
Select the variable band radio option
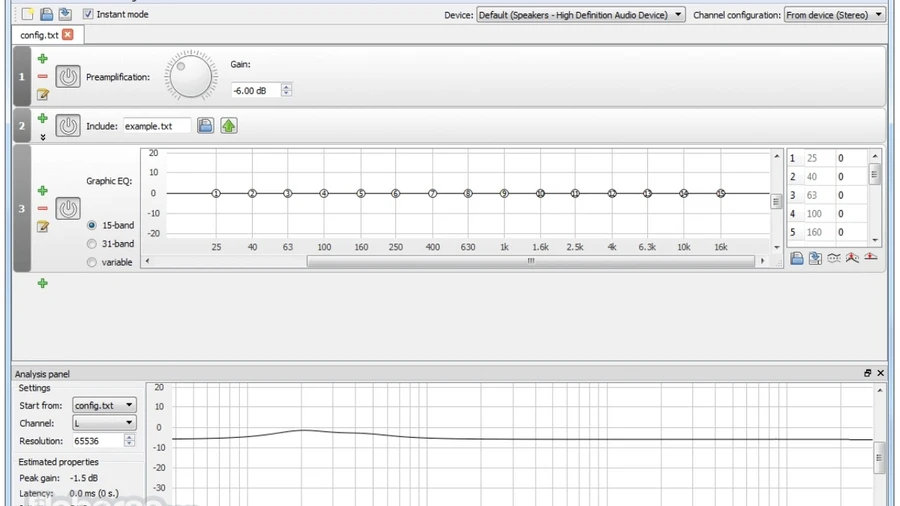click(x=92, y=262)
